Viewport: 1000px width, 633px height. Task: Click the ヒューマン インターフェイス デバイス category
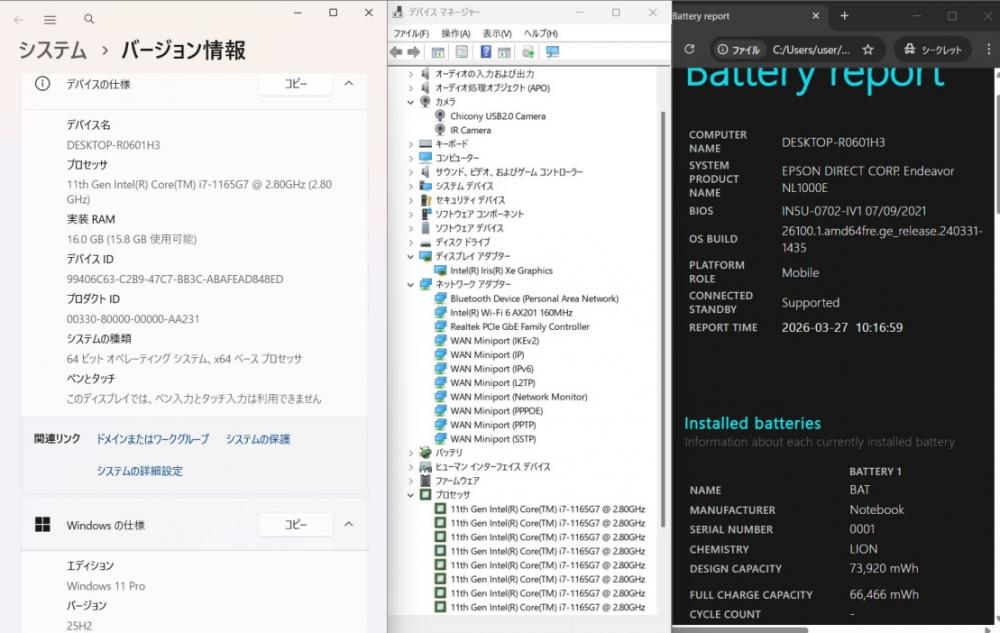(492, 467)
